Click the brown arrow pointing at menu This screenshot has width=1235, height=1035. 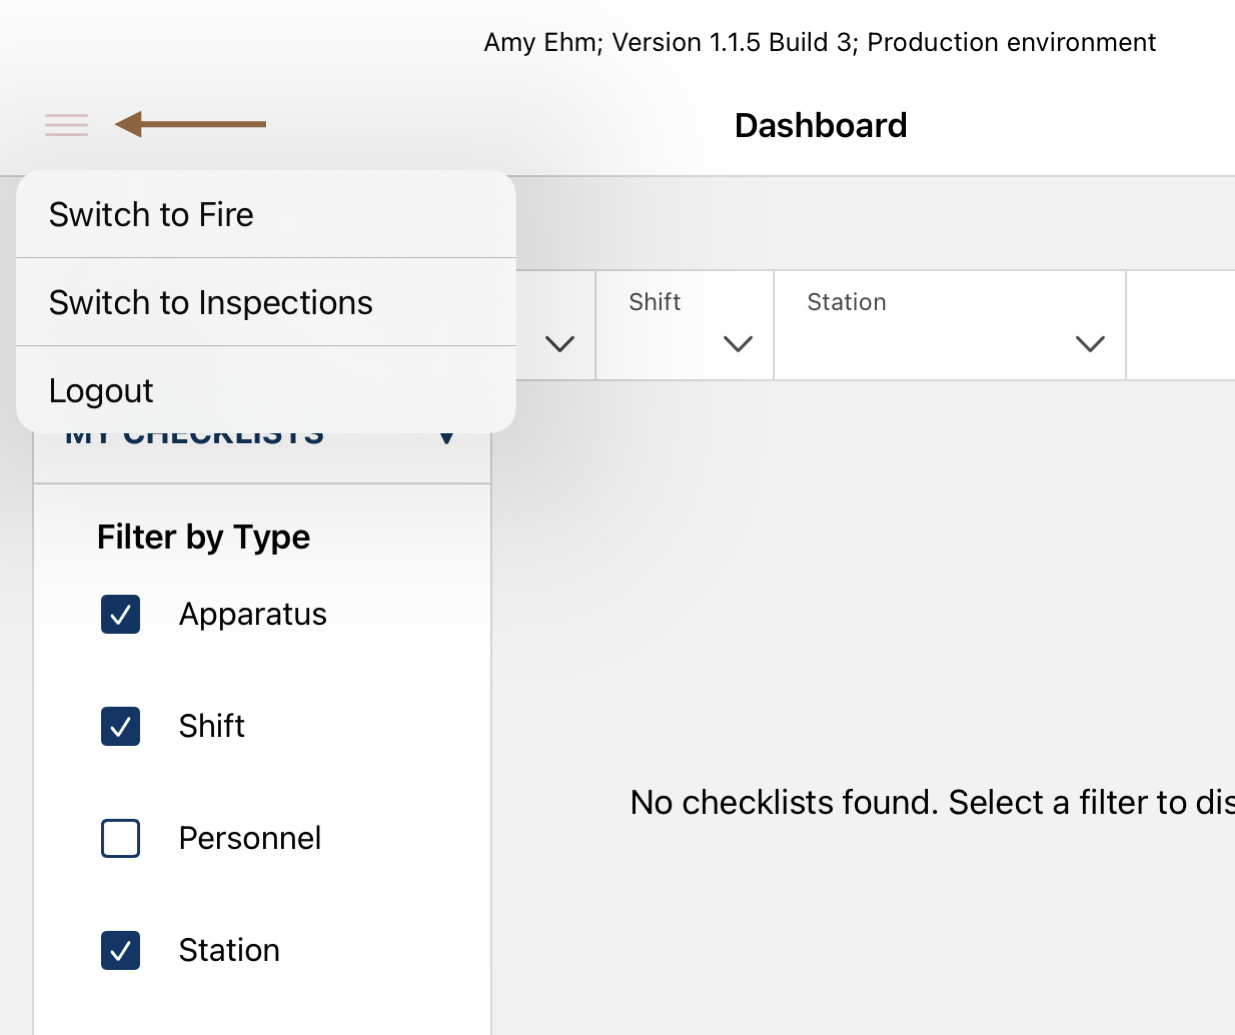click(190, 124)
